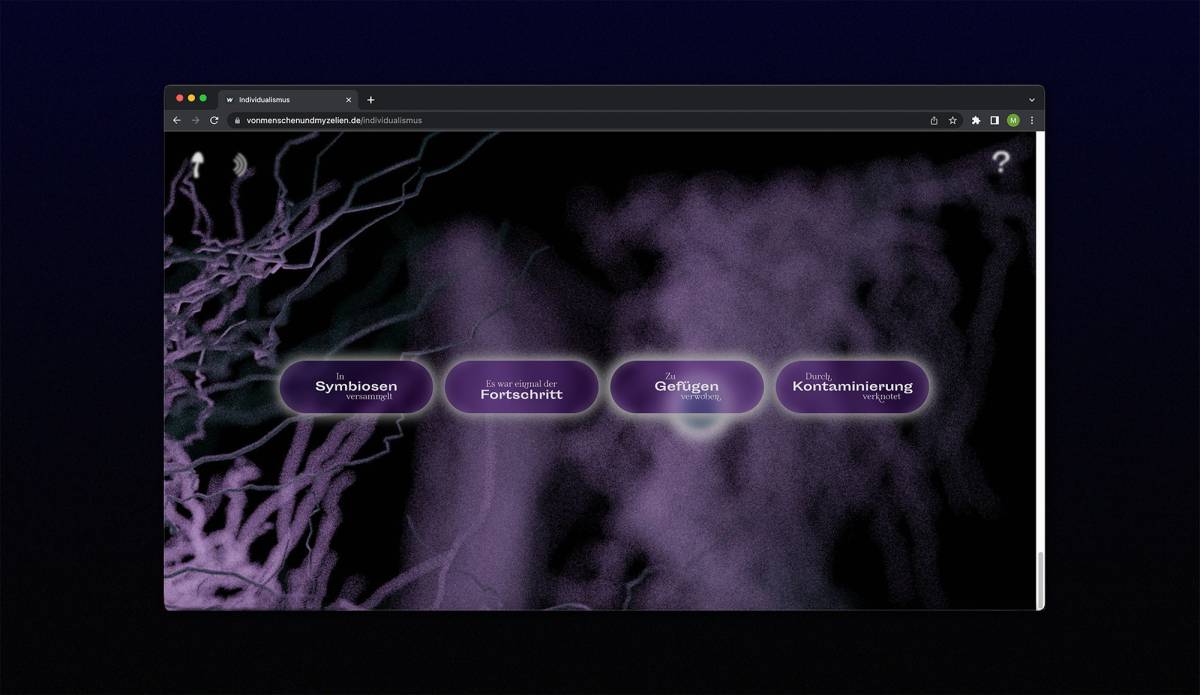Image resolution: width=1200 pixels, height=695 pixels.
Task: Open 'Es war einmal der Fortschritt'
Action: pos(521,388)
